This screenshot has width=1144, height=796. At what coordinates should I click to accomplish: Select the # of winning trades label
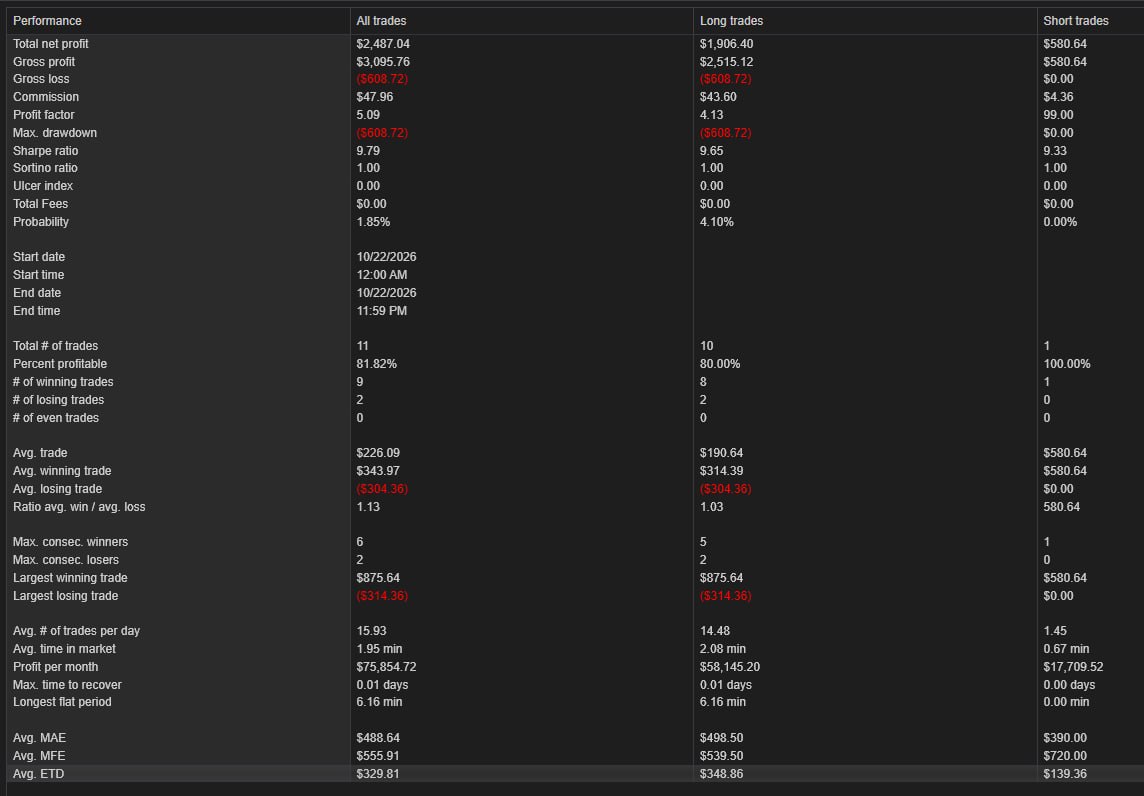(x=63, y=382)
